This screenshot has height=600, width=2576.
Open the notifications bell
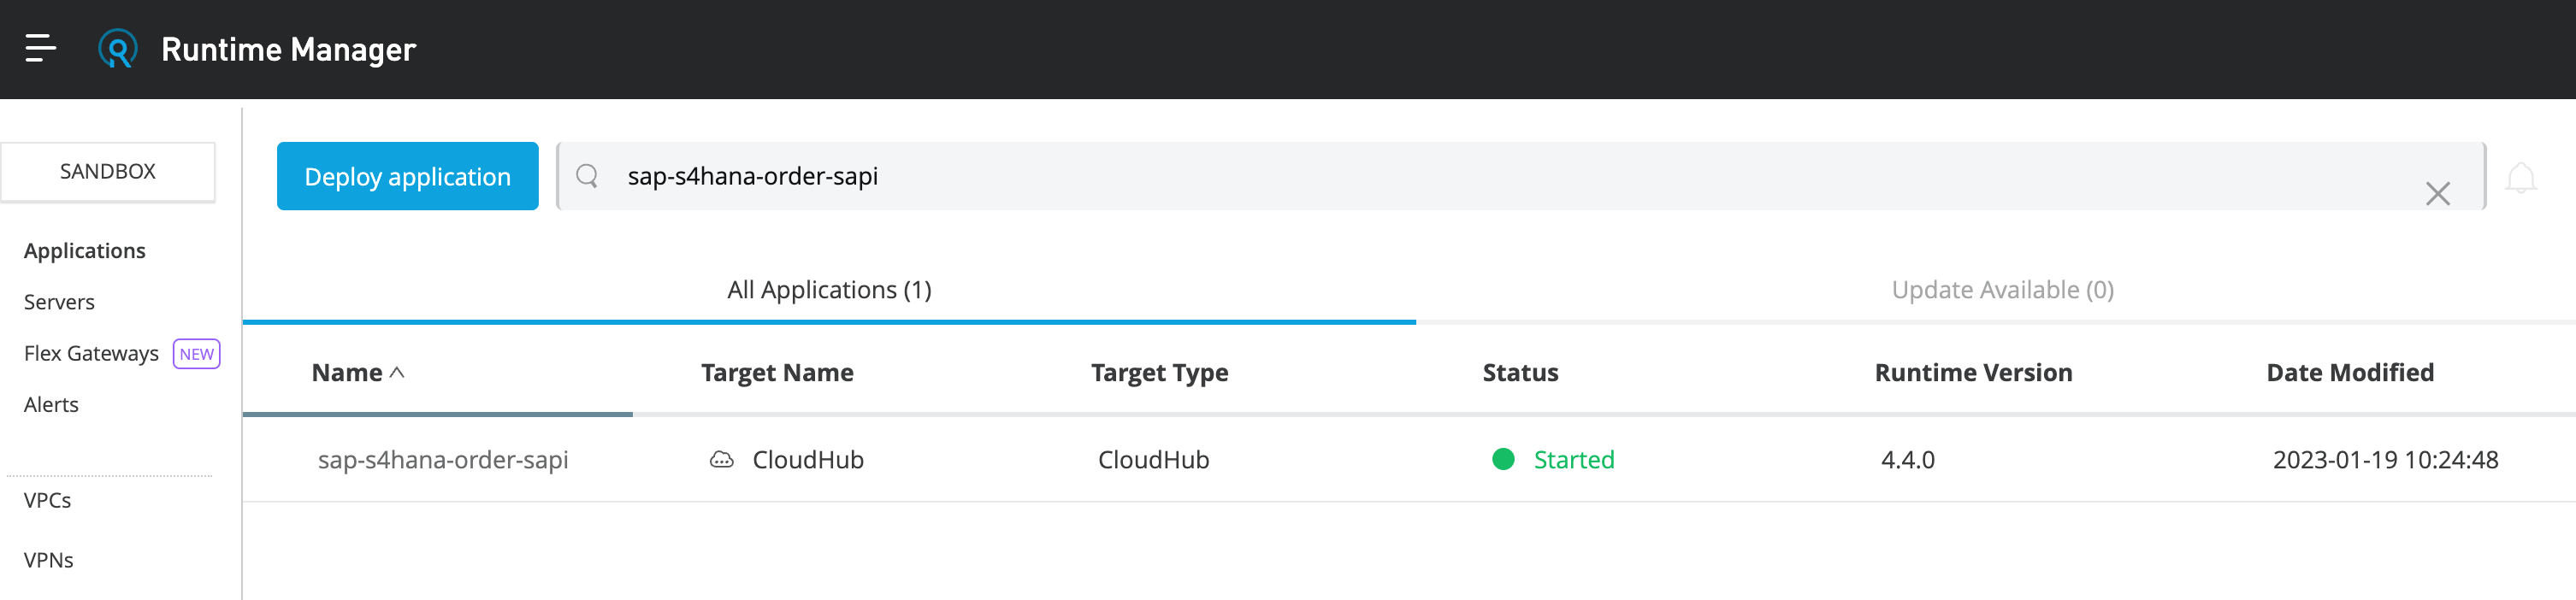coord(2520,178)
